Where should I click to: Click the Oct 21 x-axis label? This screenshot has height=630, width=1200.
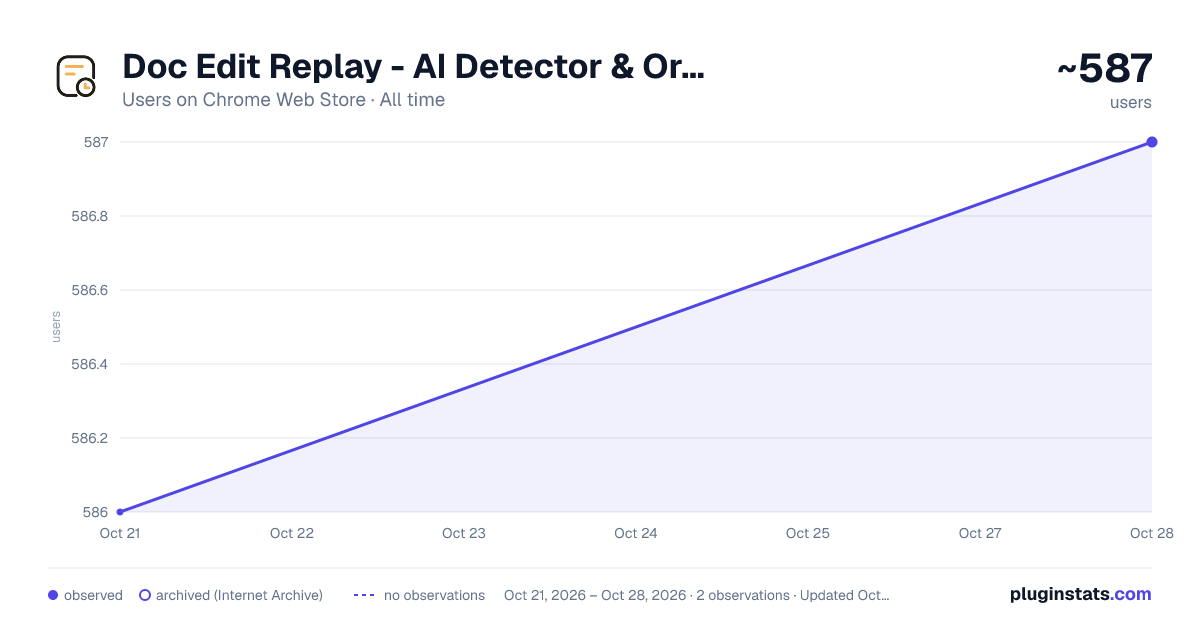tap(120, 534)
